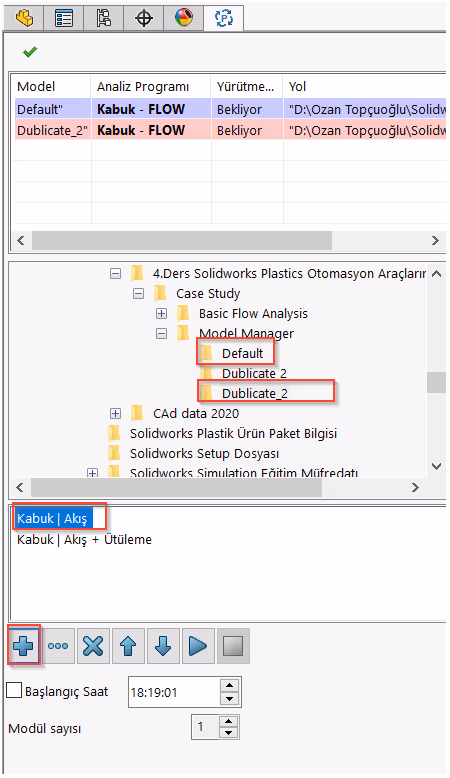The width and height of the screenshot is (450, 778).
Task: Select the Basic Flow Analysis folder
Action: [253, 314]
